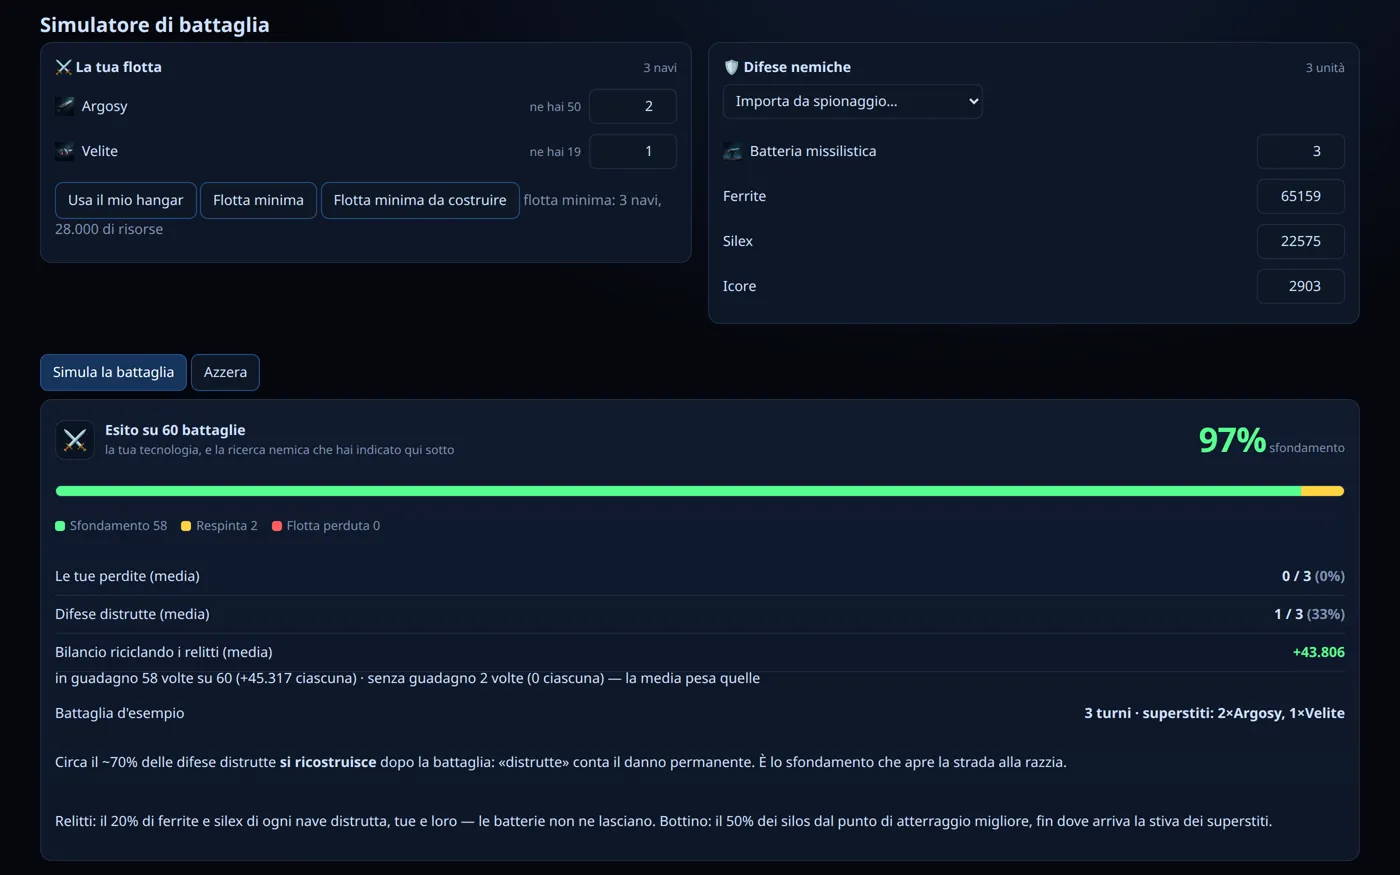Image resolution: width=1400 pixels, height=875 pixels.
Task: Click crossed swords icon beside La tua flotta
Action: point(64,67)
